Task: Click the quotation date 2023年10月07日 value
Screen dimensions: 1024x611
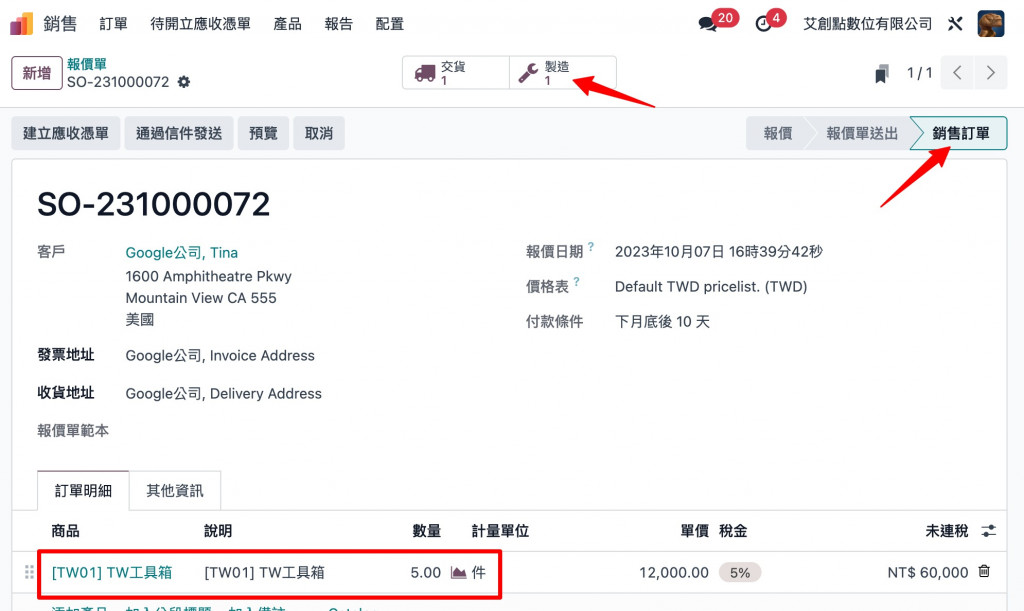Action: (x=718, y=252)
